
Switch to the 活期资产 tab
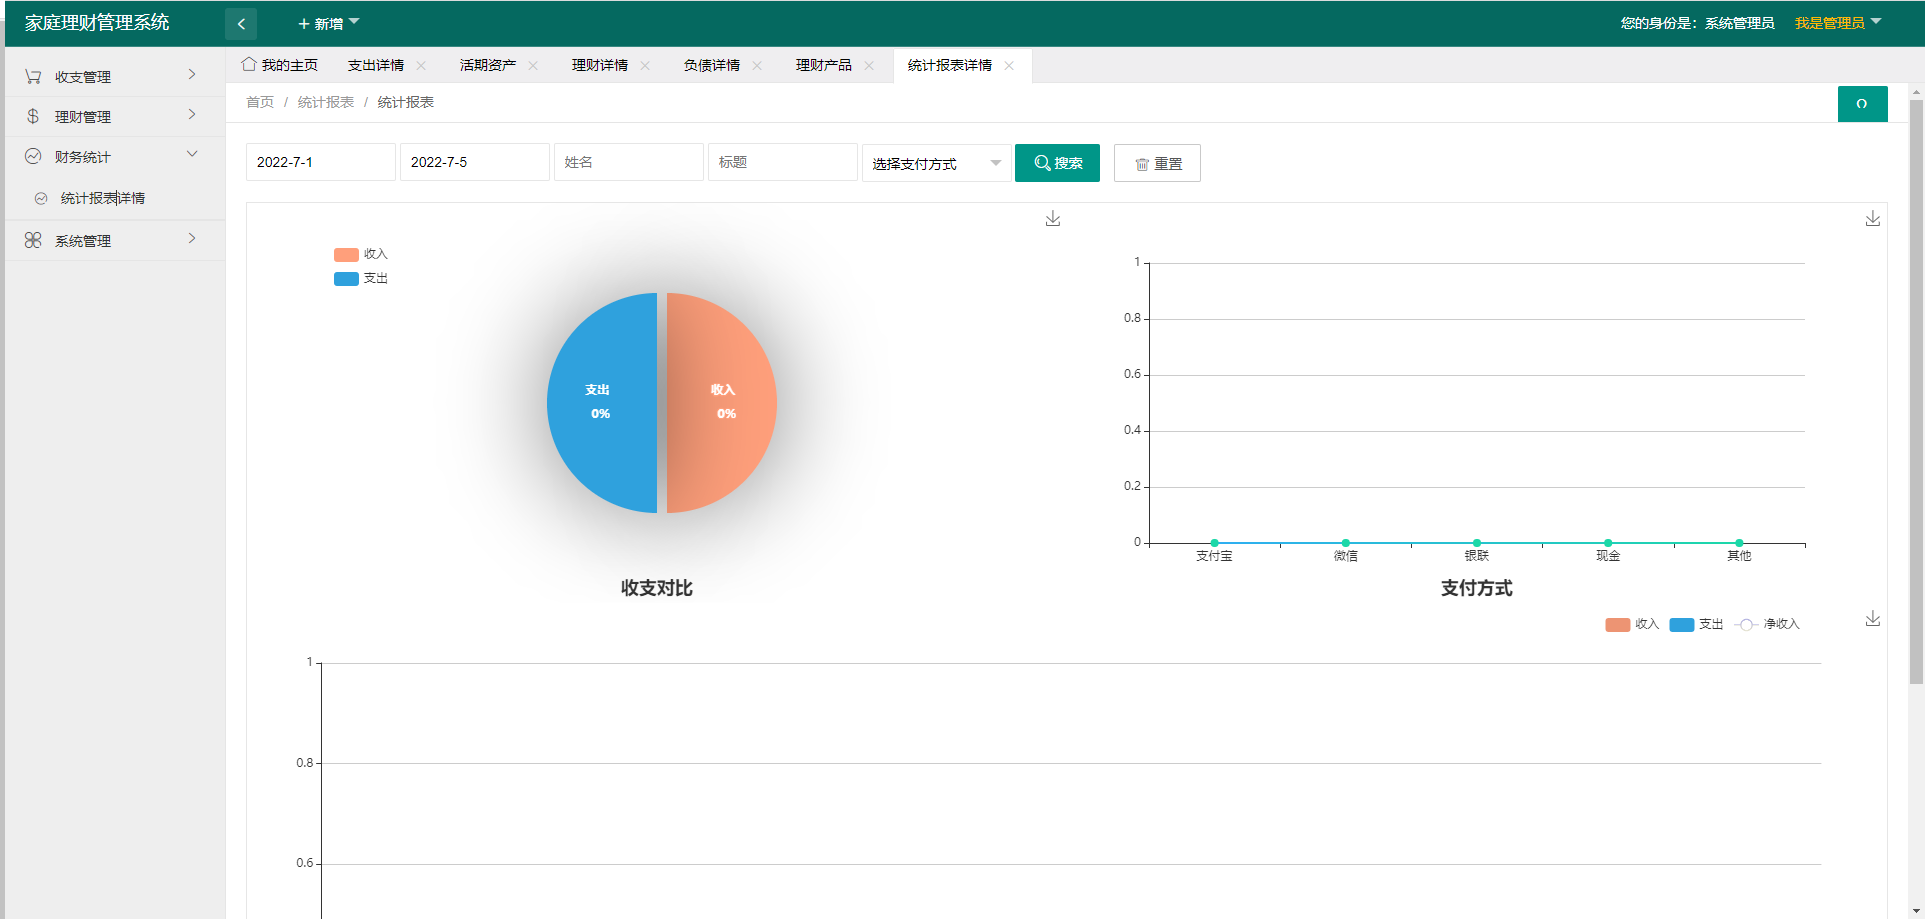[488, 66]
